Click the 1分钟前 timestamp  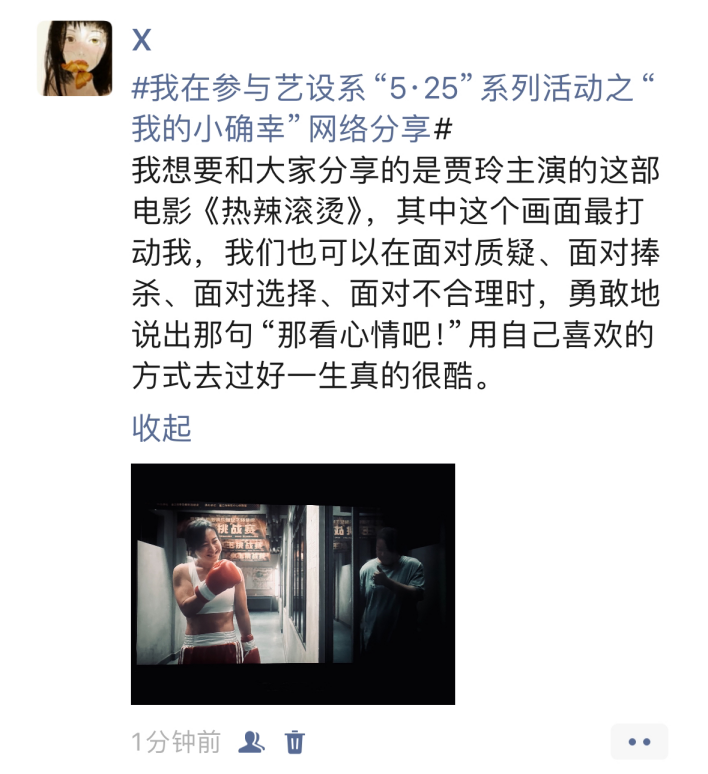tap(176, 742)
